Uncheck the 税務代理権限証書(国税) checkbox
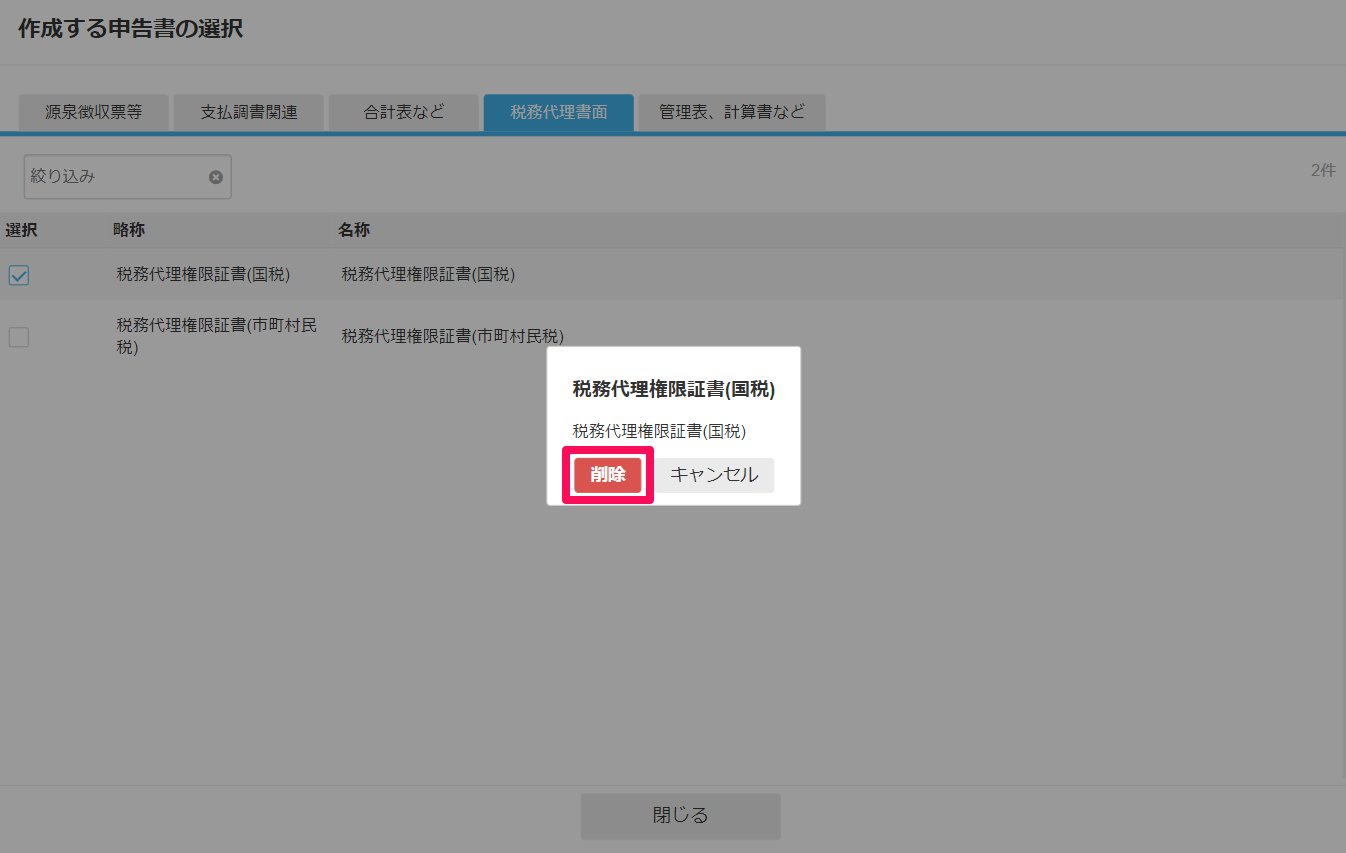This screenshot has width=1346, height=853. pyautogui.click(x=18, y=275)
